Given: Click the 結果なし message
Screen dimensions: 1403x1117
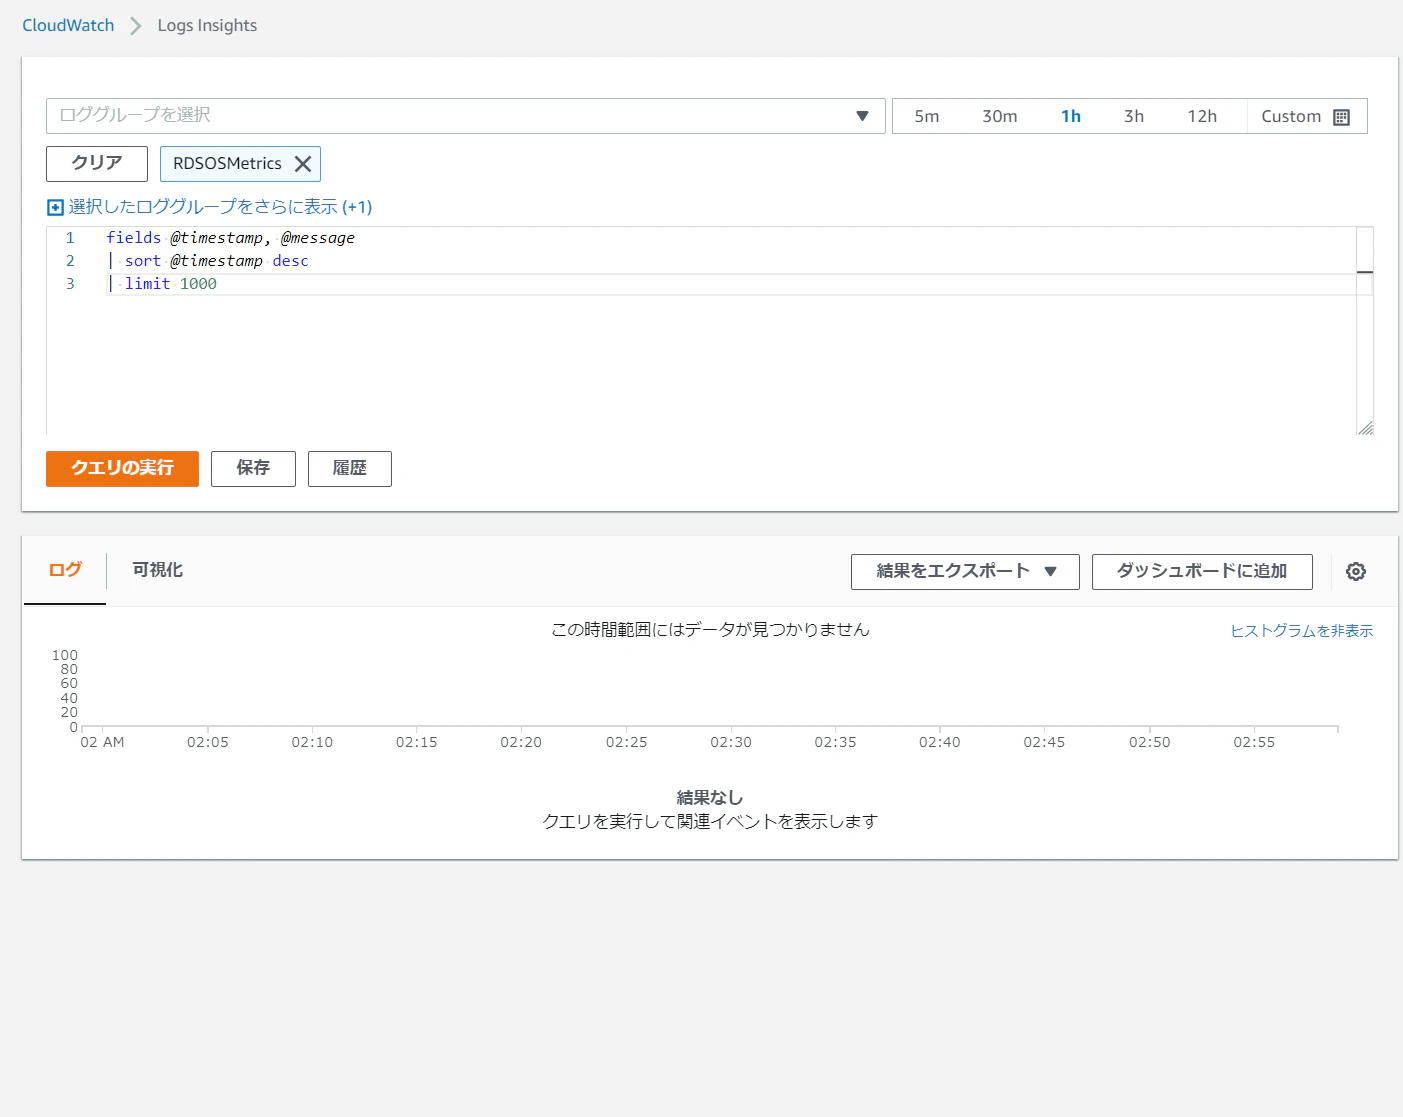Looking at the screenshot, I should coord(710,798).
